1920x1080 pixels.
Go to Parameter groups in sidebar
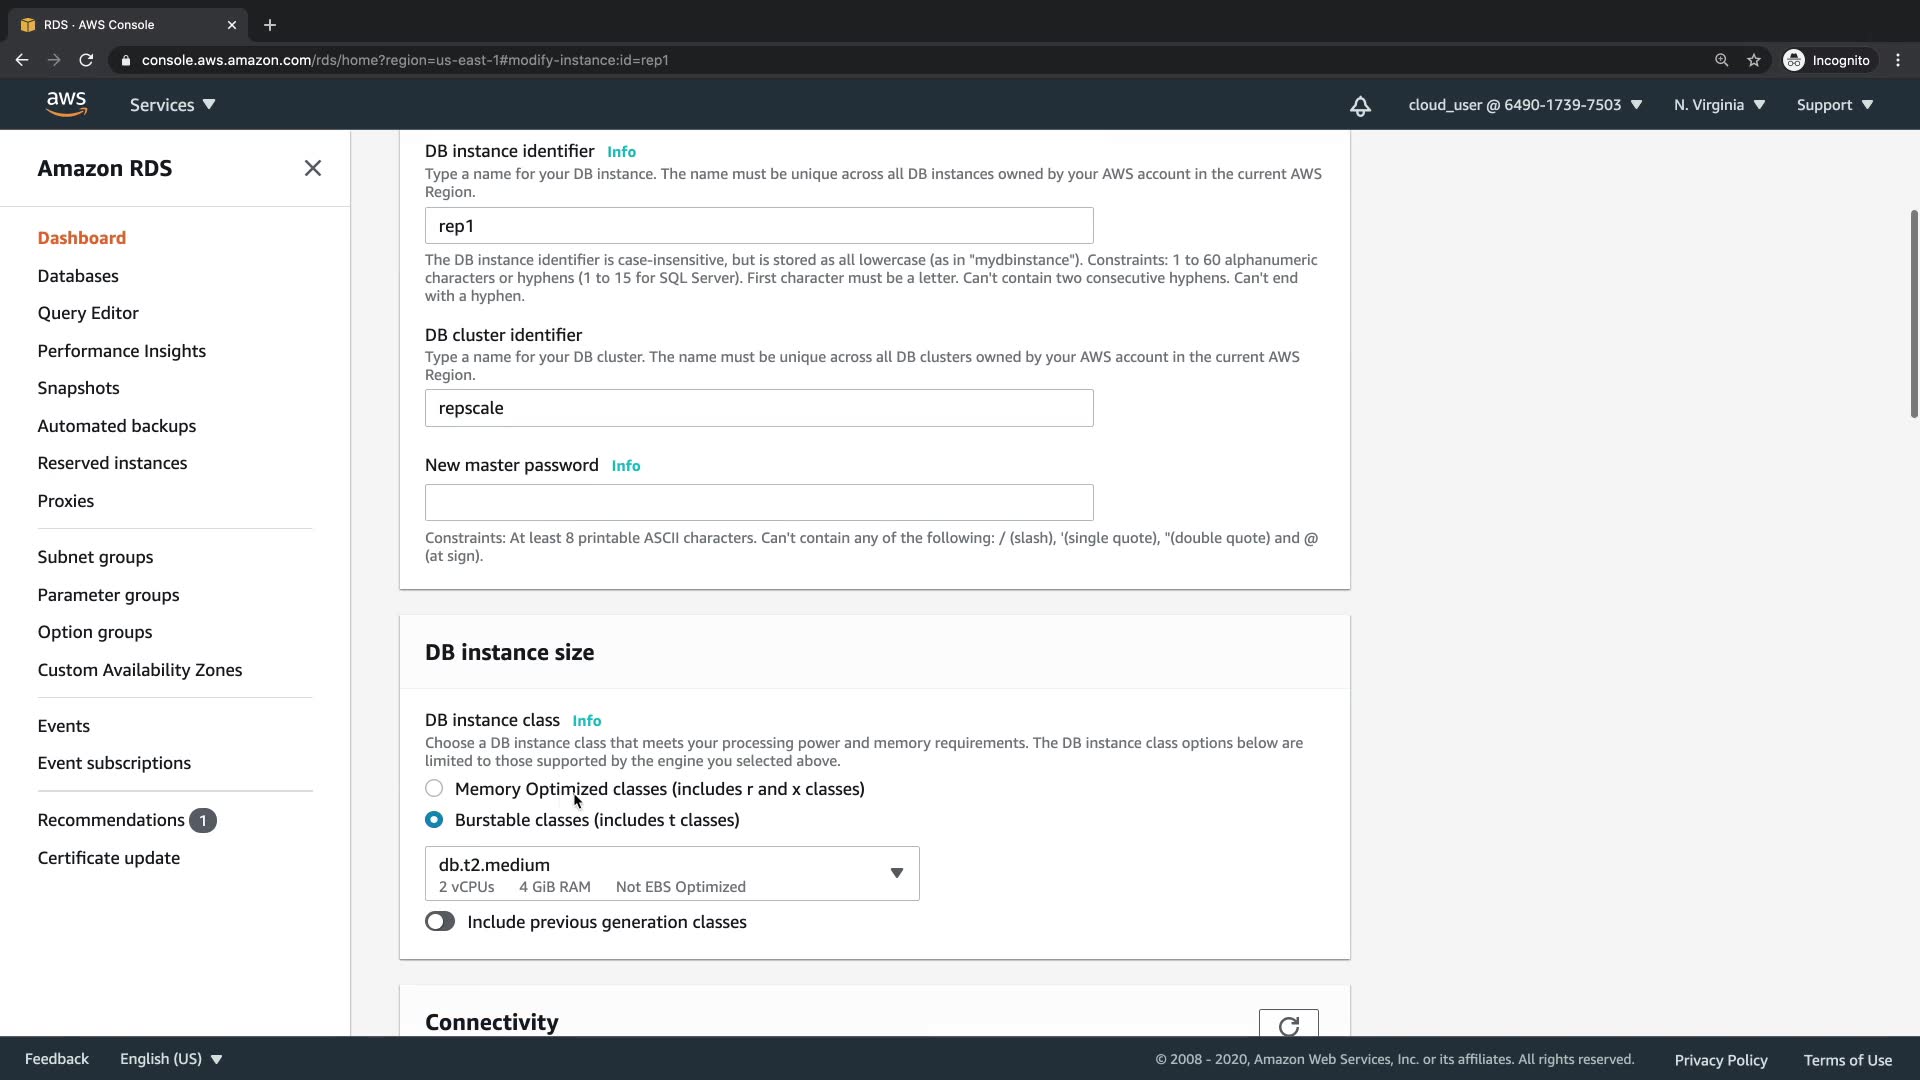click(x=108, y=595)
